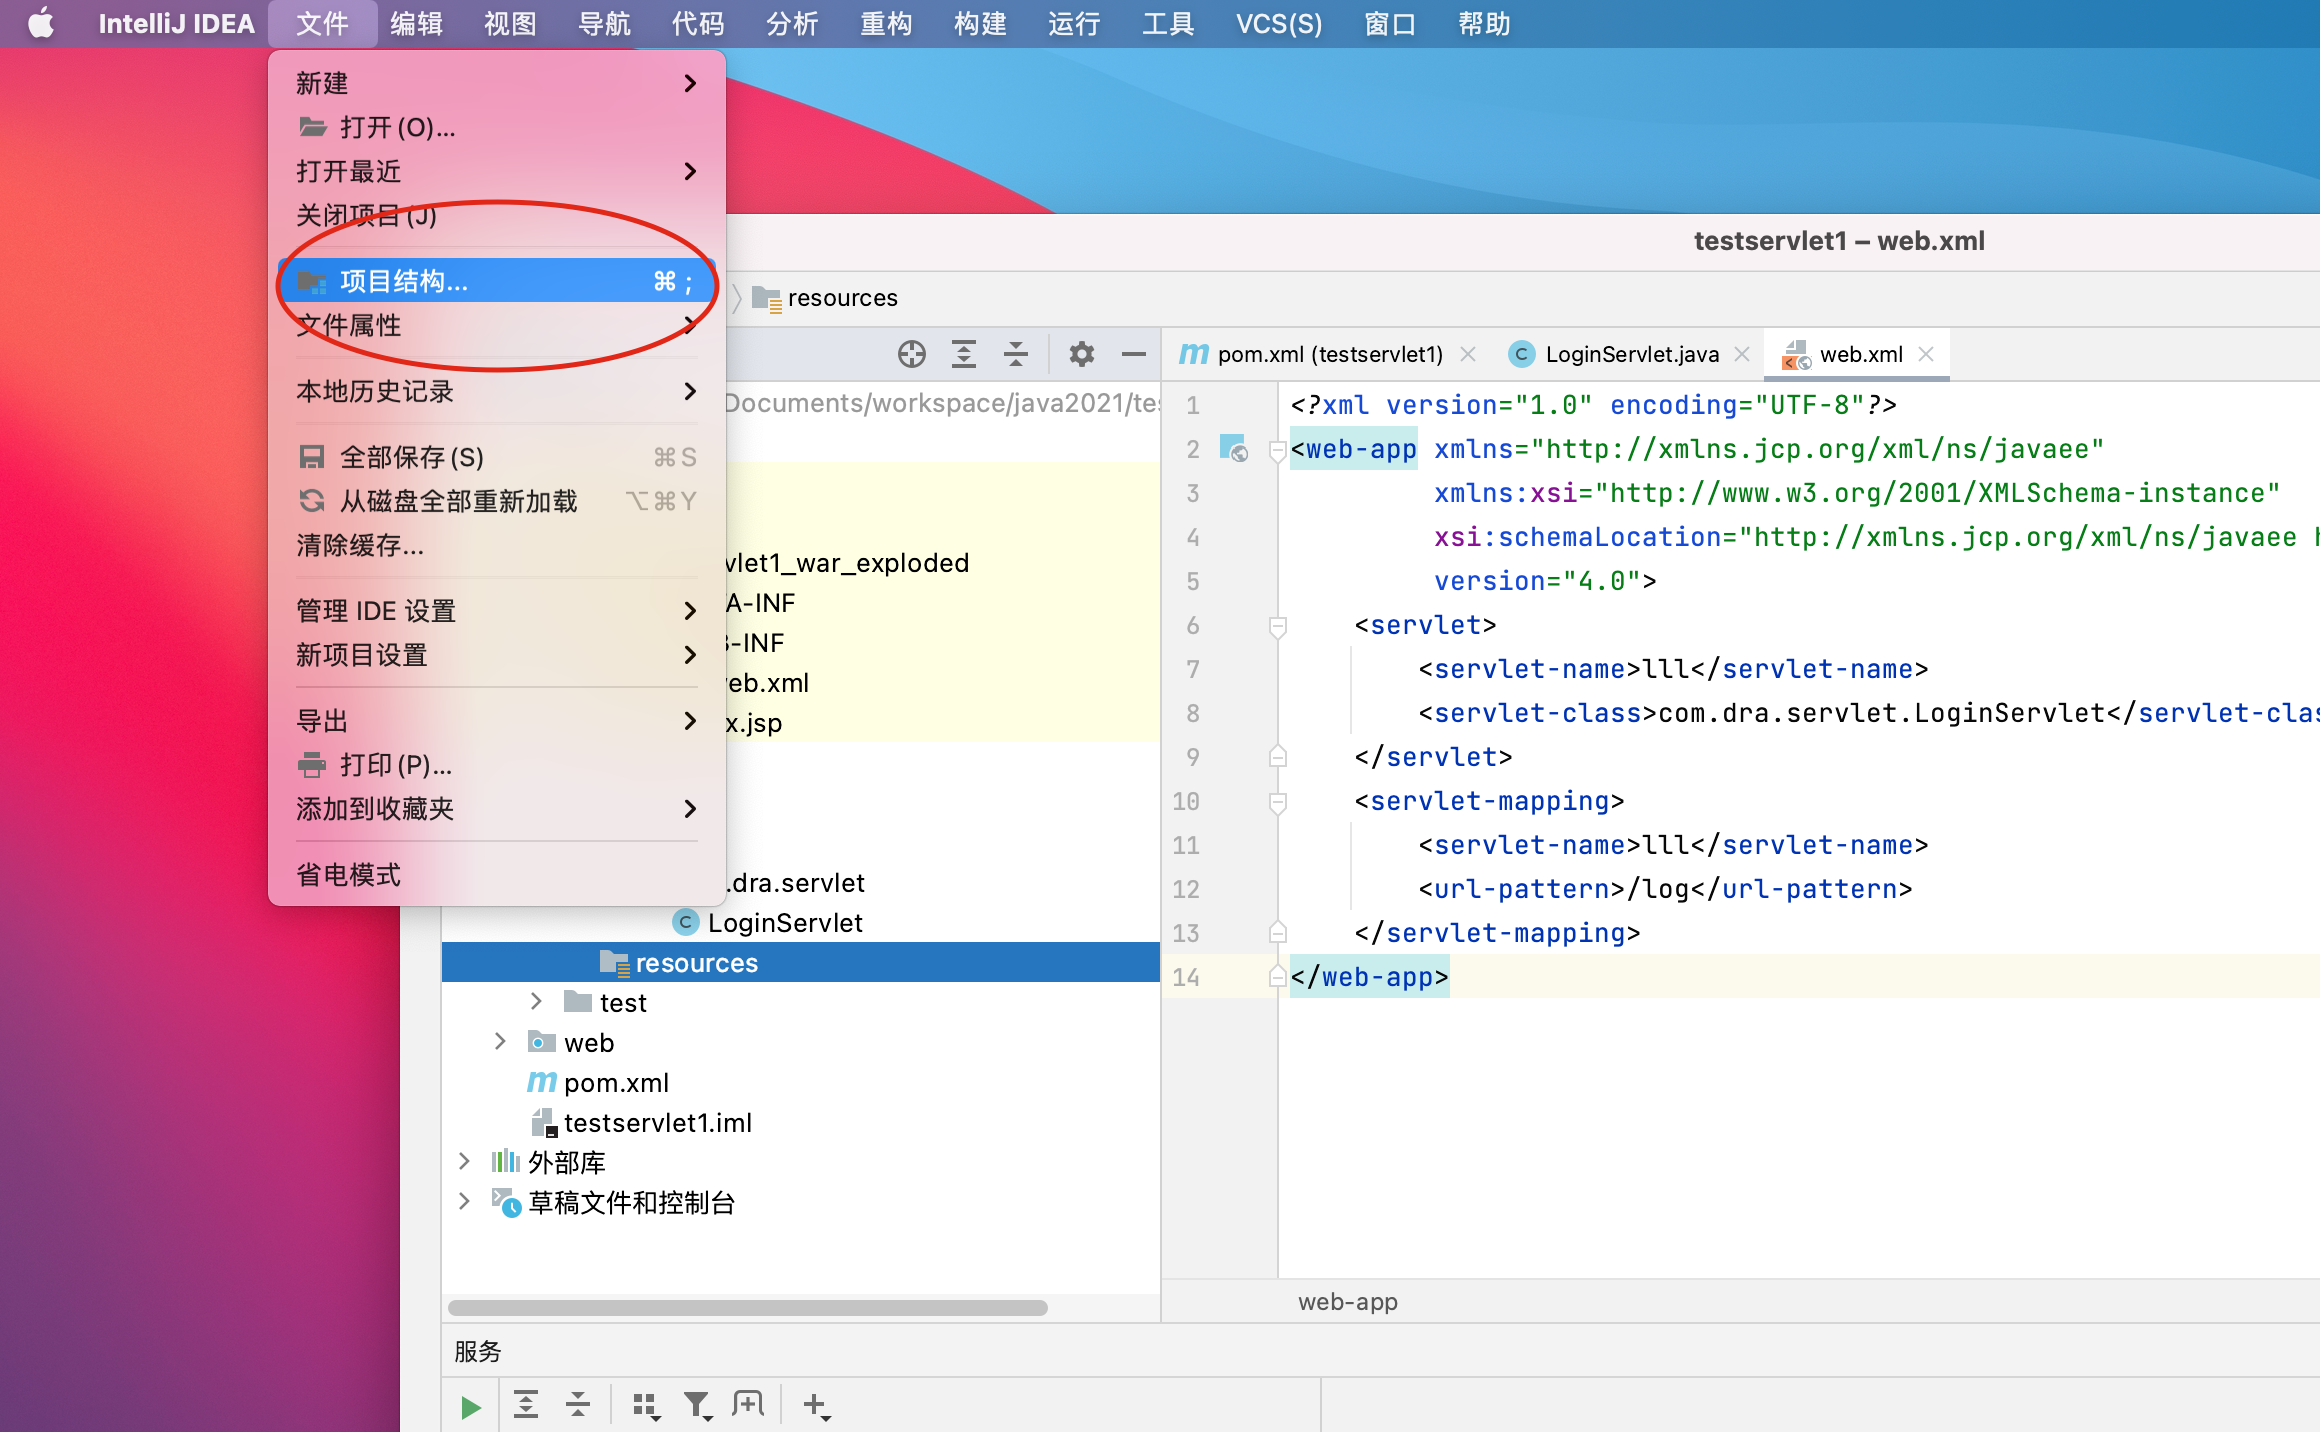2320x1432 pixels.
Task: Collapse the web-app fold marker on line 2
Action: pyautogui.click(x=1277, y=451)
